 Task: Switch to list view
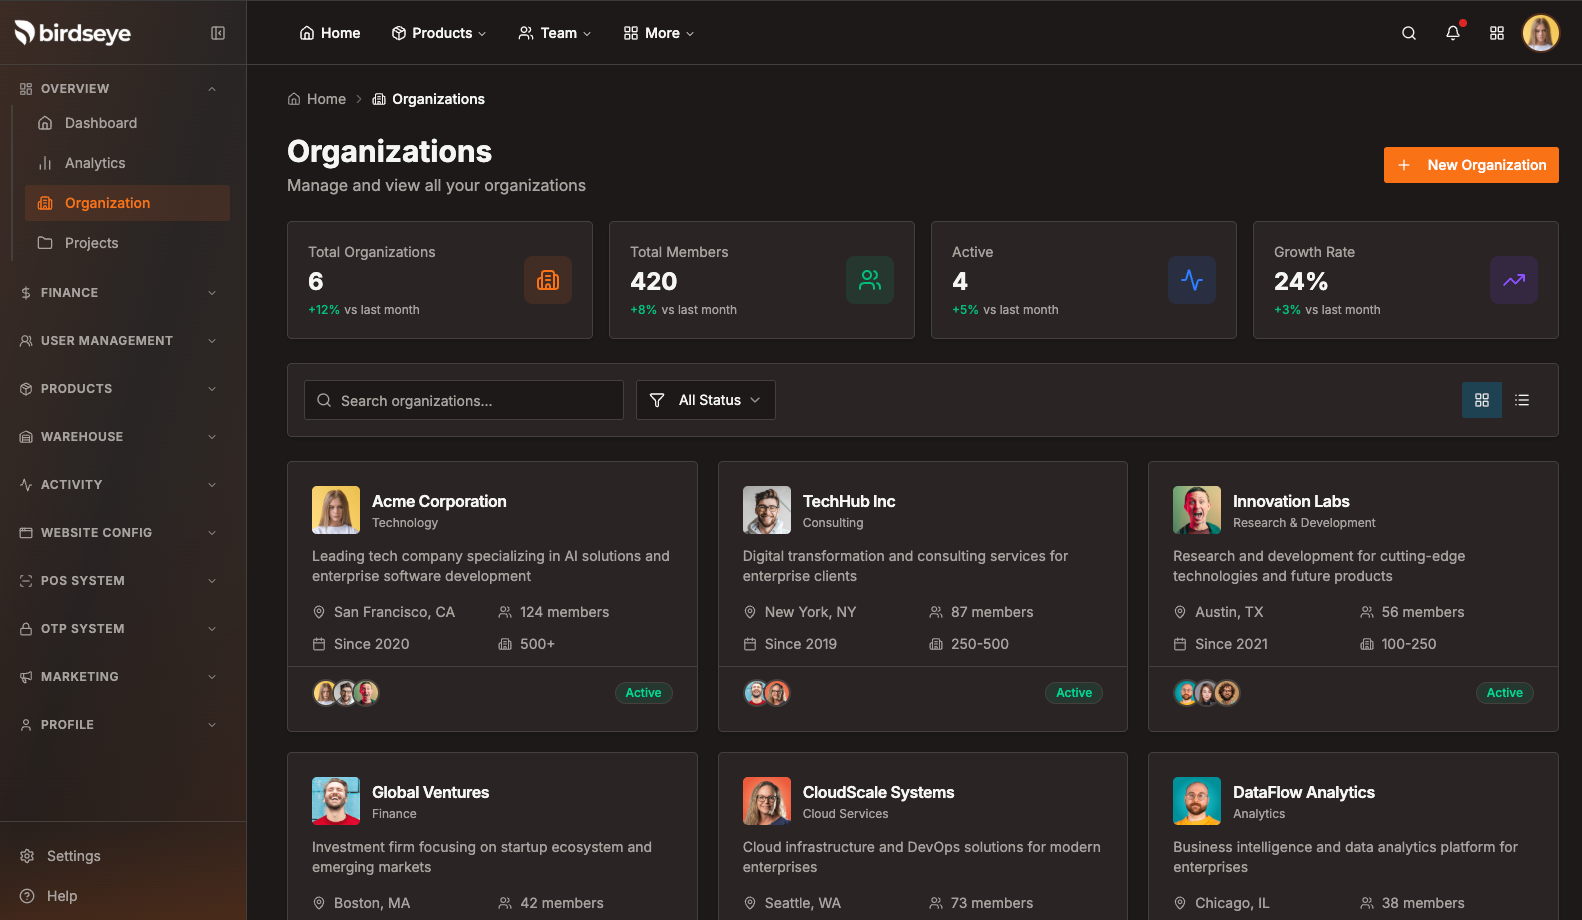point(1522,400)
